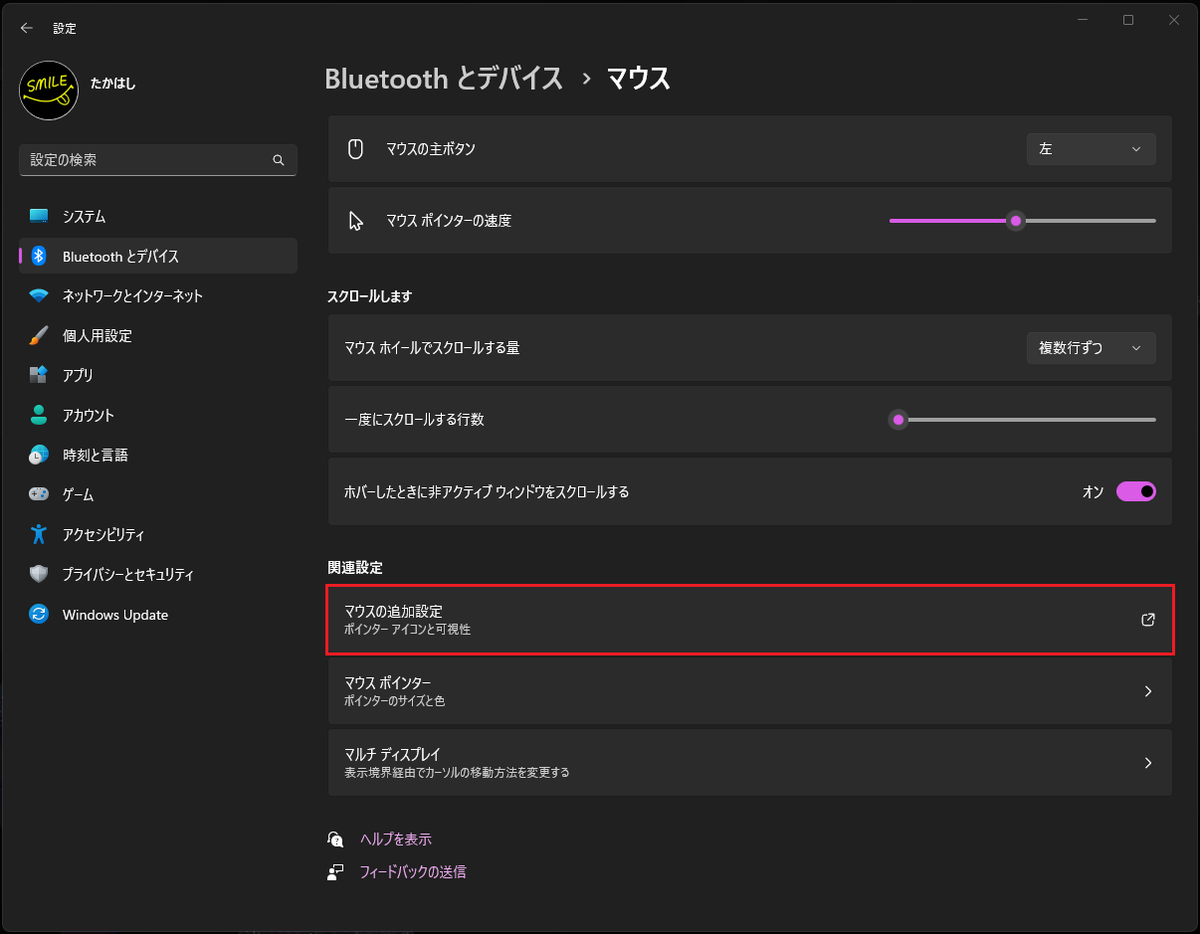1200x934 pixels.
Task: Click the 設定の検索 search field
Action: 145,160
